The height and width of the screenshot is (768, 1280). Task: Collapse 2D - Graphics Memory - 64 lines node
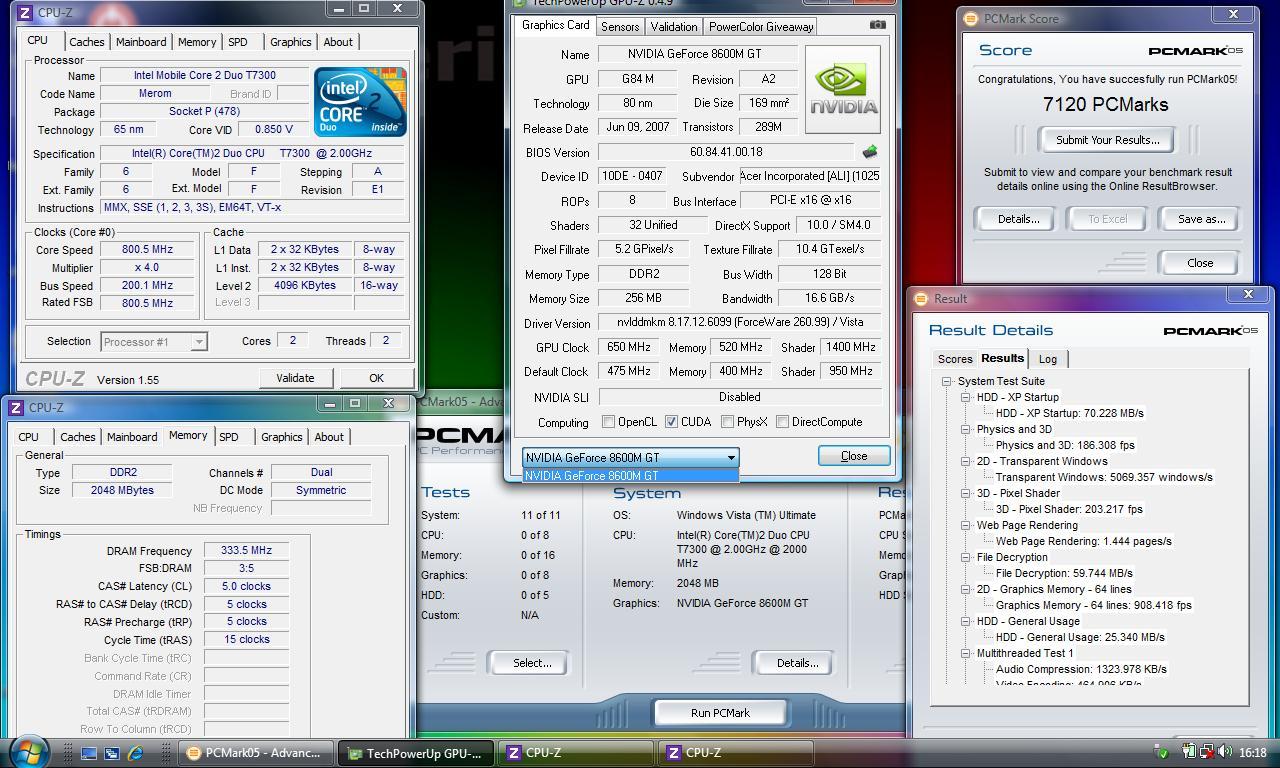966,589
